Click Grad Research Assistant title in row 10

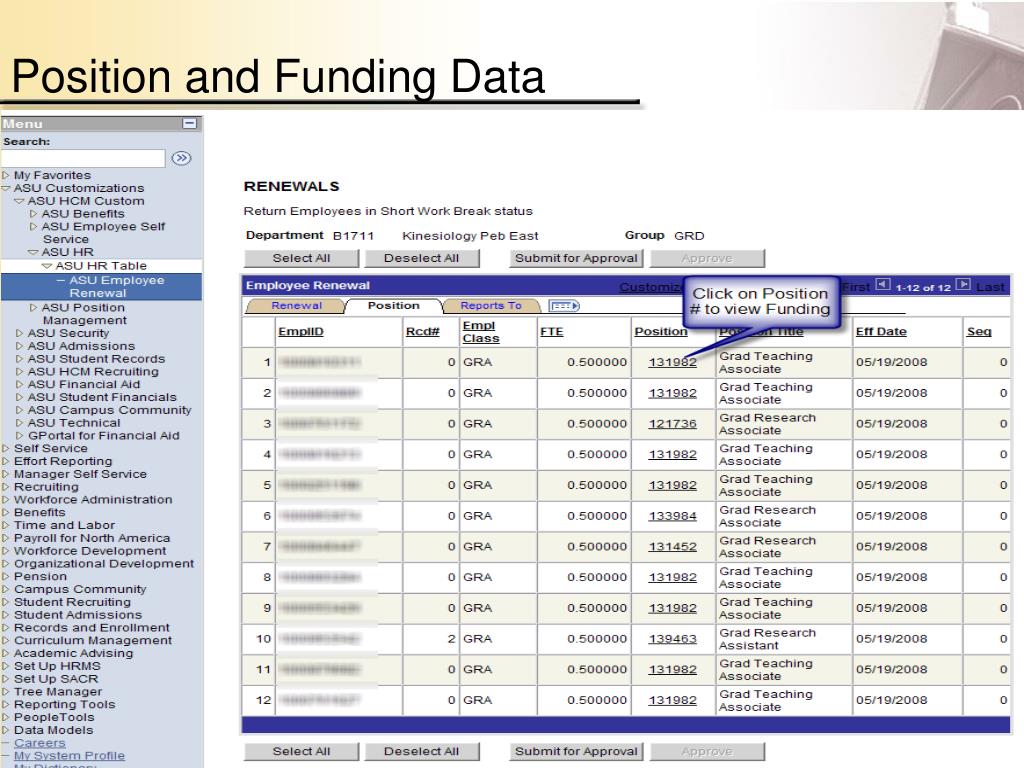[767, 639]
